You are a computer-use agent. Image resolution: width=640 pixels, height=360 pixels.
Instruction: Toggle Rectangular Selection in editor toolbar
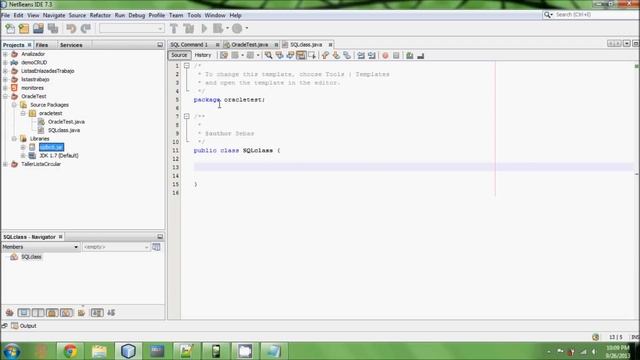click(312, 55)
